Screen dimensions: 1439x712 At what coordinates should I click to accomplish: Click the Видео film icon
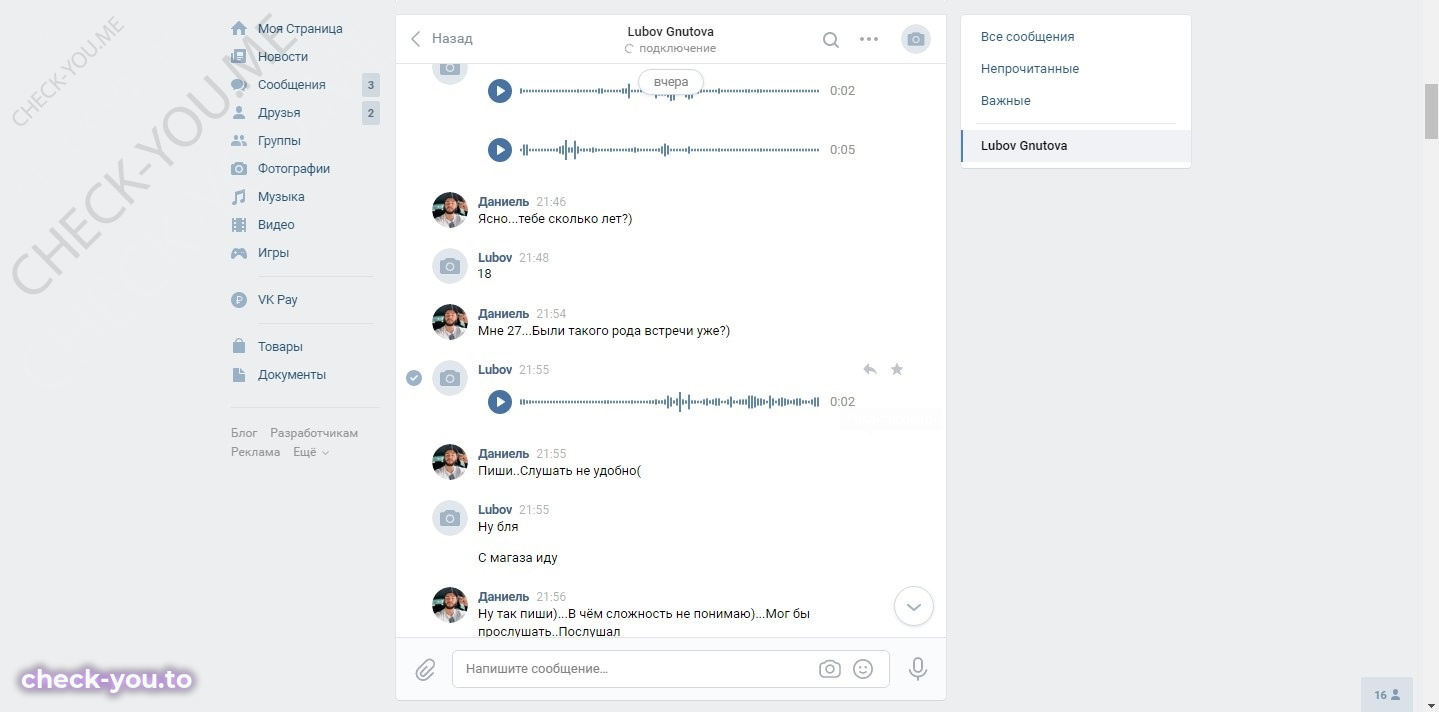click(x=239, y=225)
